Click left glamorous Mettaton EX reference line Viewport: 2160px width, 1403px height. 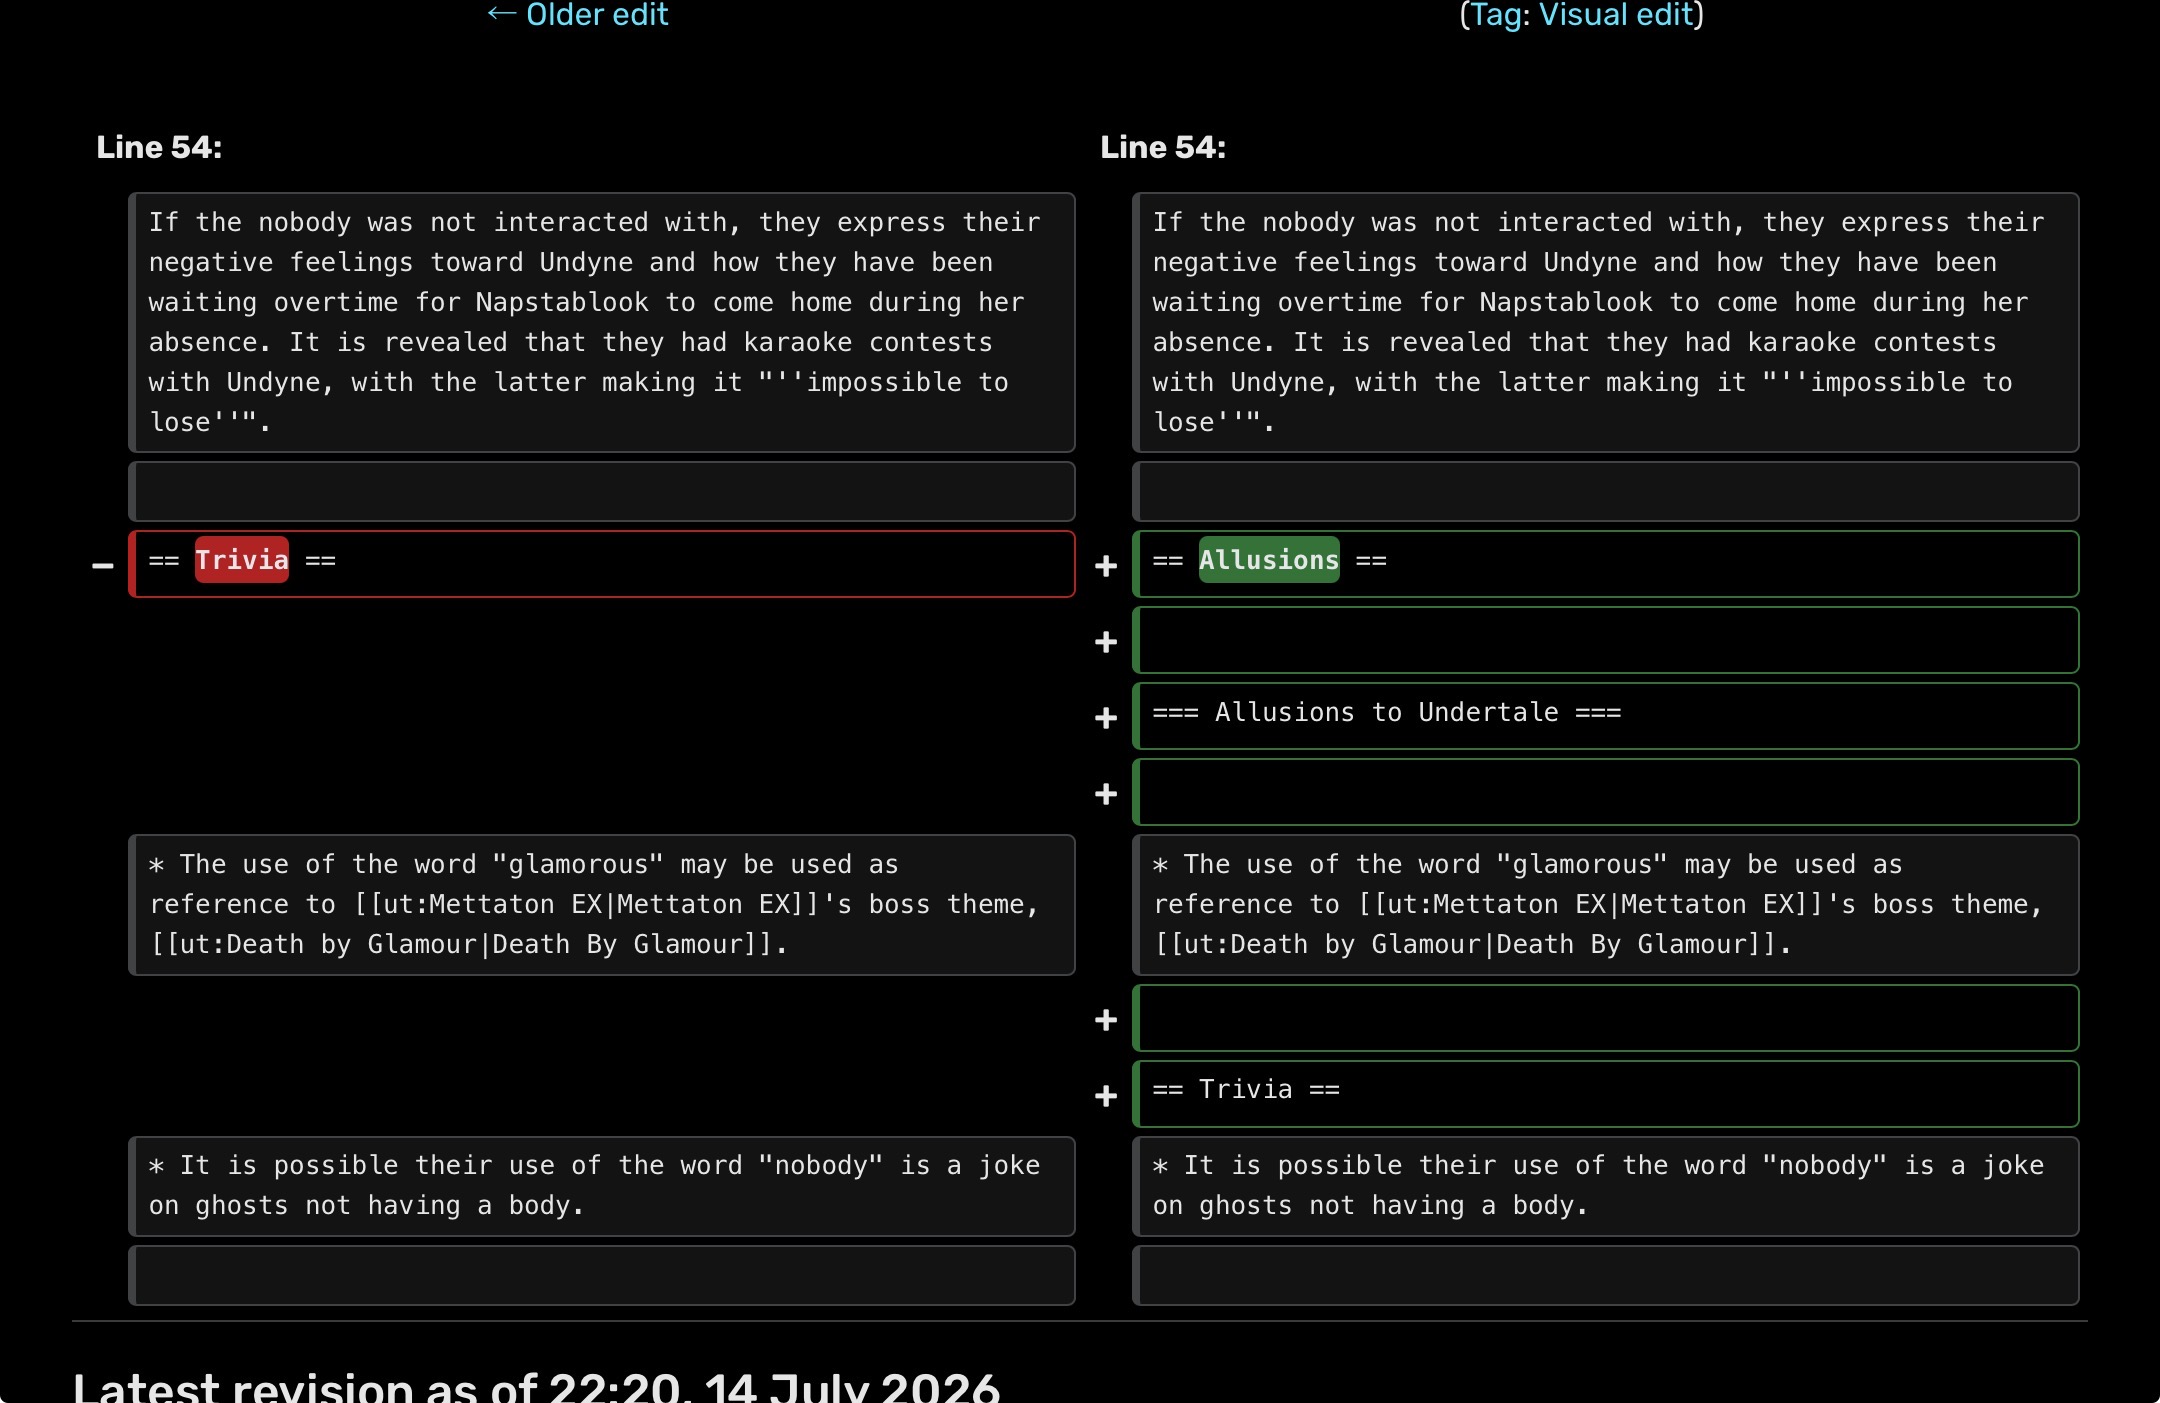(602, 905)
